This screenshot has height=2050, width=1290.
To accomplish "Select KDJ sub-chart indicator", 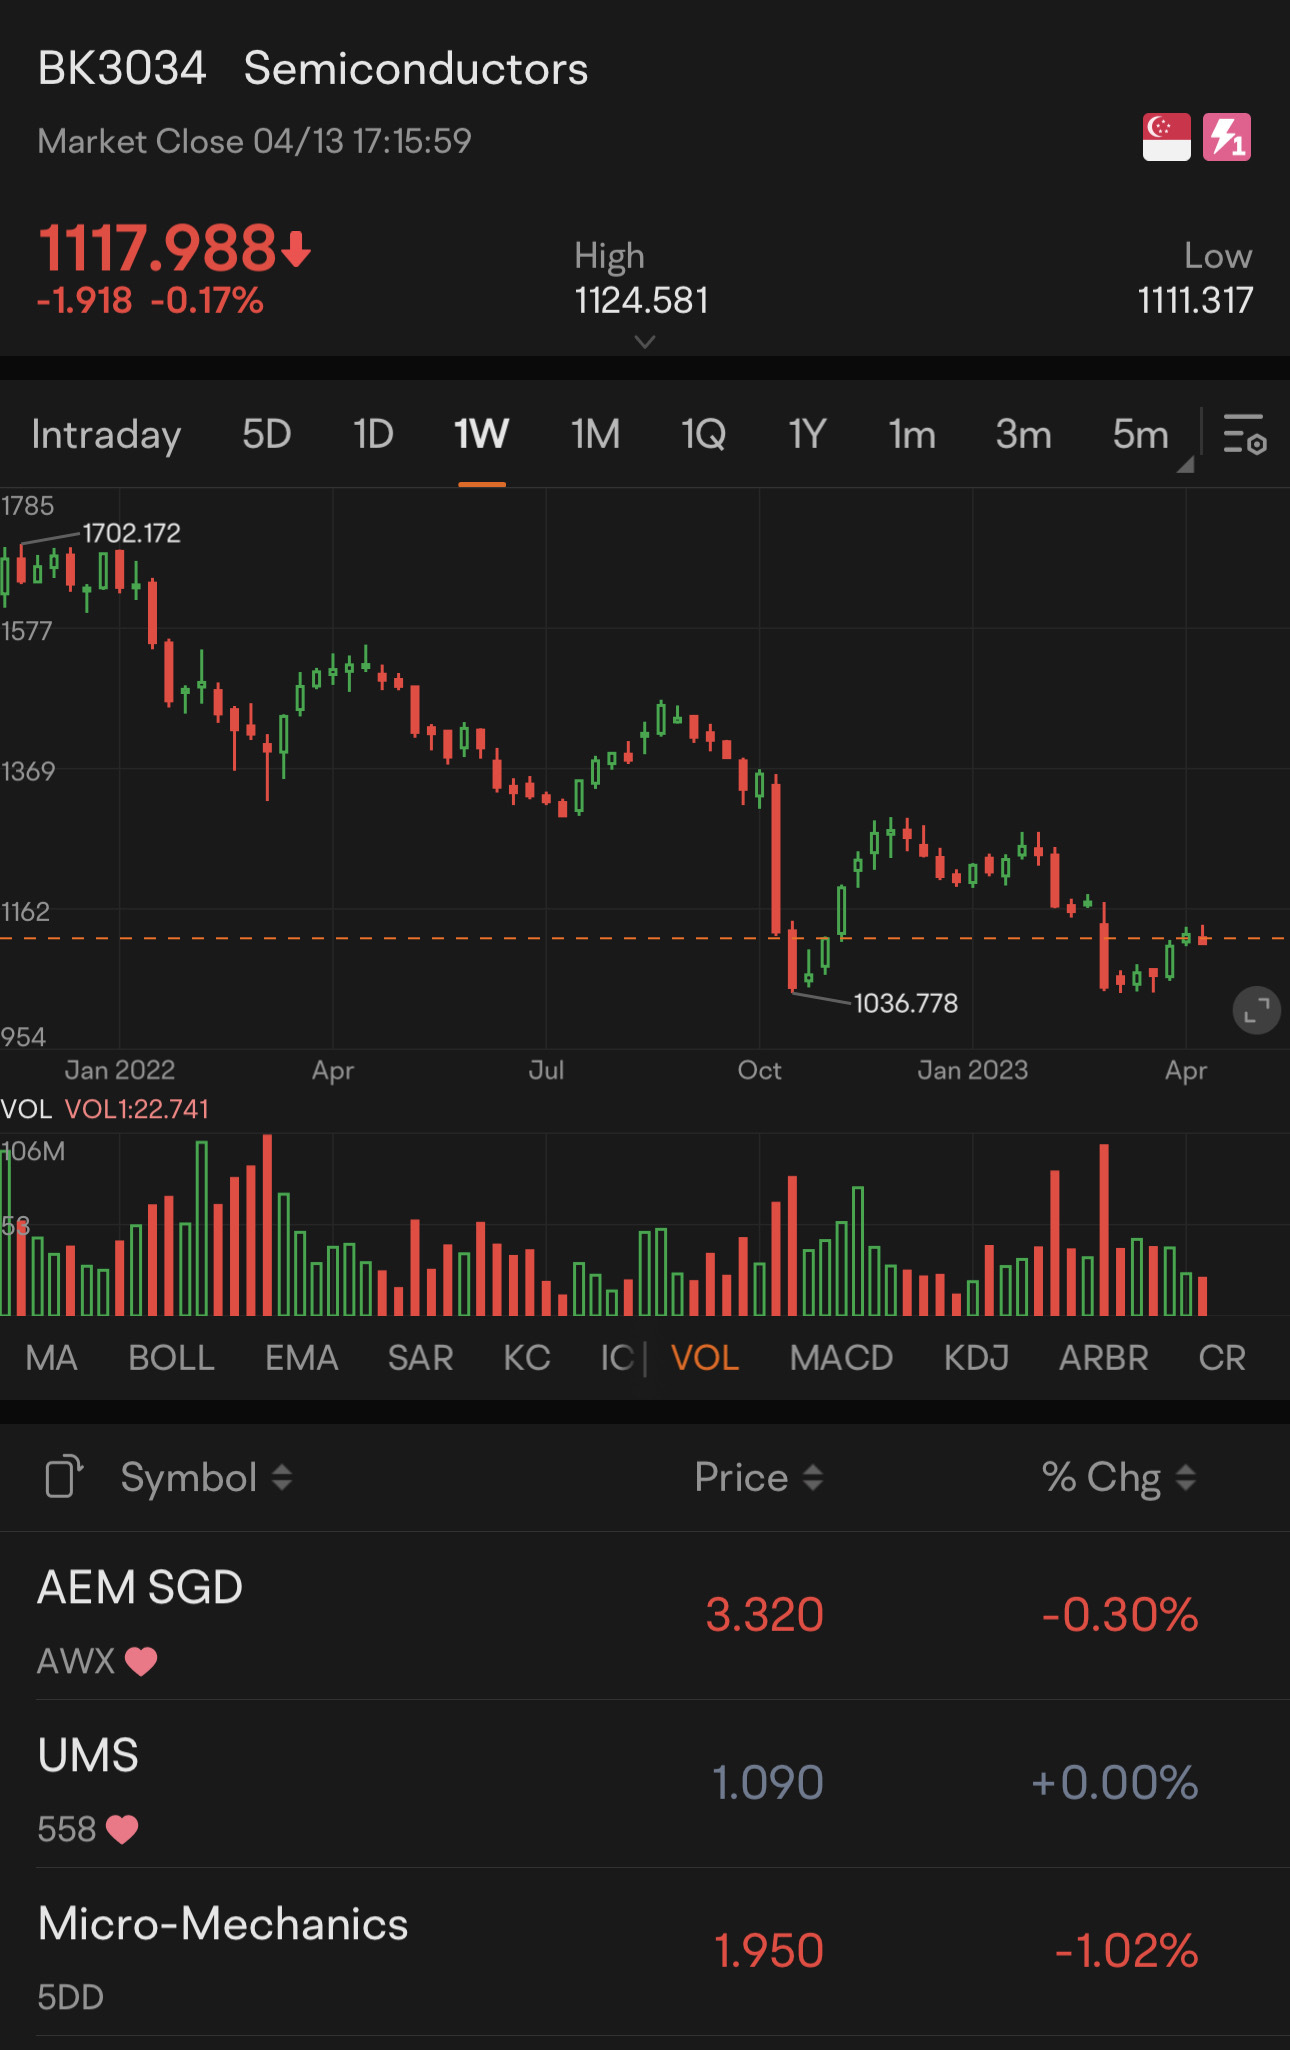I will coord(976,1358).
